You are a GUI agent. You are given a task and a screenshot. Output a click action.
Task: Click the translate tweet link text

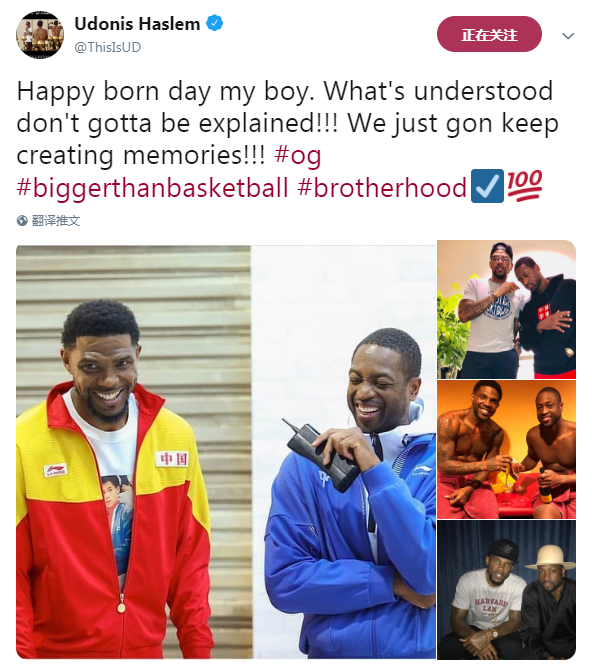(x=56, y=221)
